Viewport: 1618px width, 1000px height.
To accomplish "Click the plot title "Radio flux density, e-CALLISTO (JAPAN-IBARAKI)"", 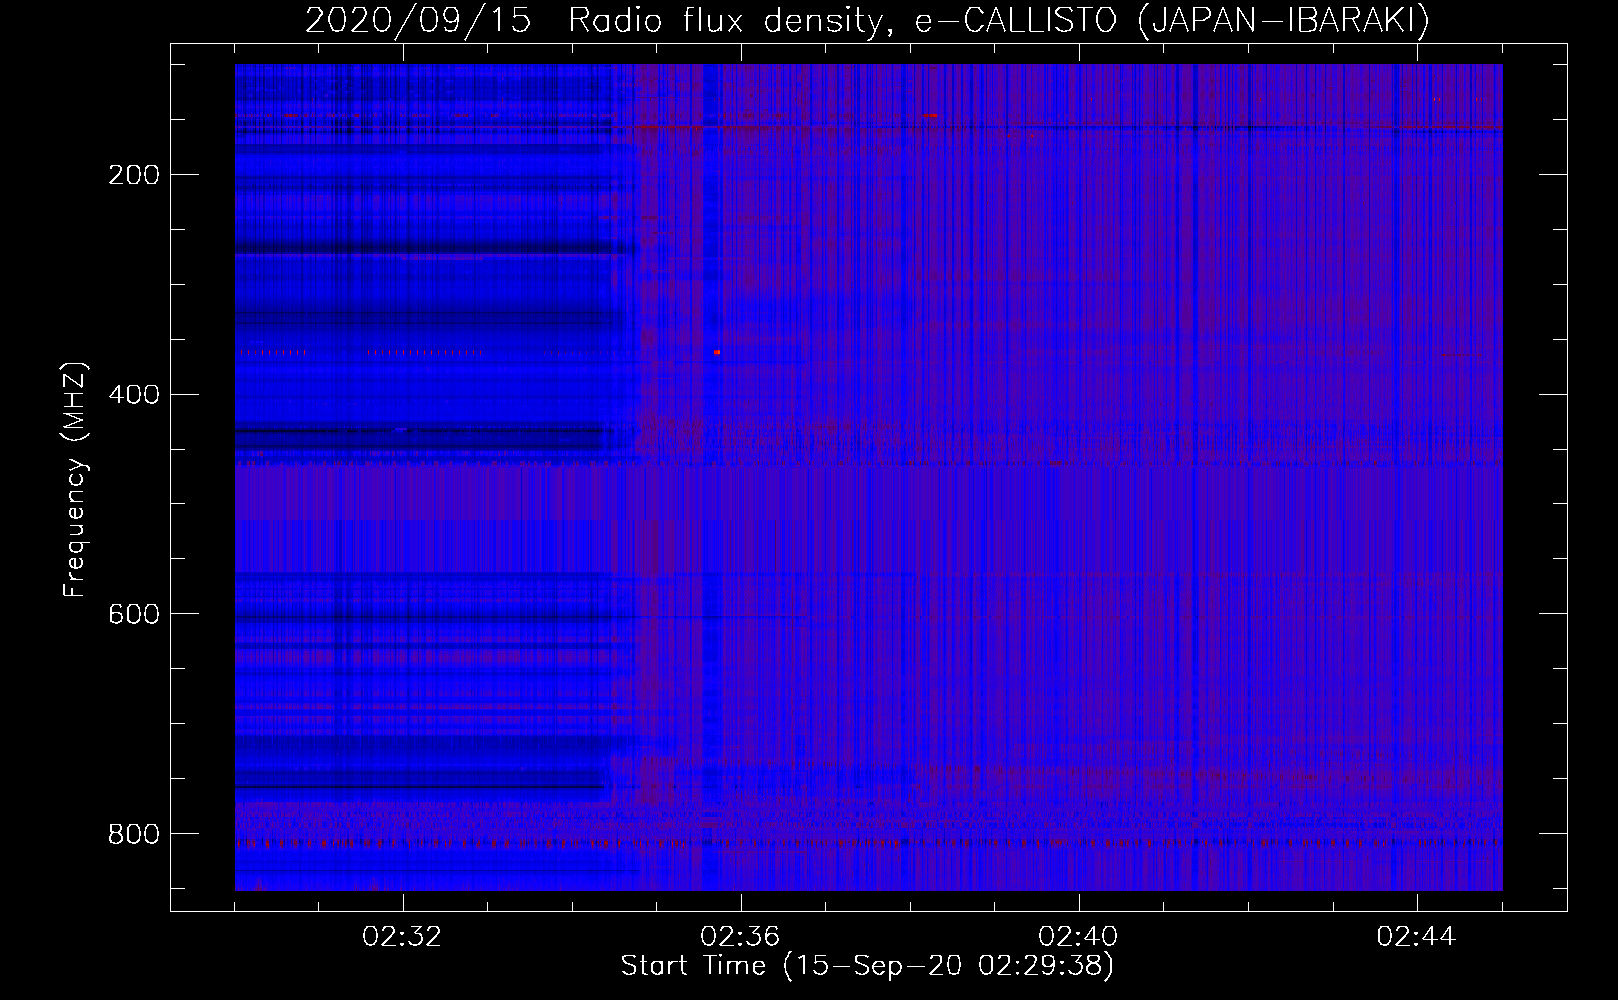I will click(998, 22).
